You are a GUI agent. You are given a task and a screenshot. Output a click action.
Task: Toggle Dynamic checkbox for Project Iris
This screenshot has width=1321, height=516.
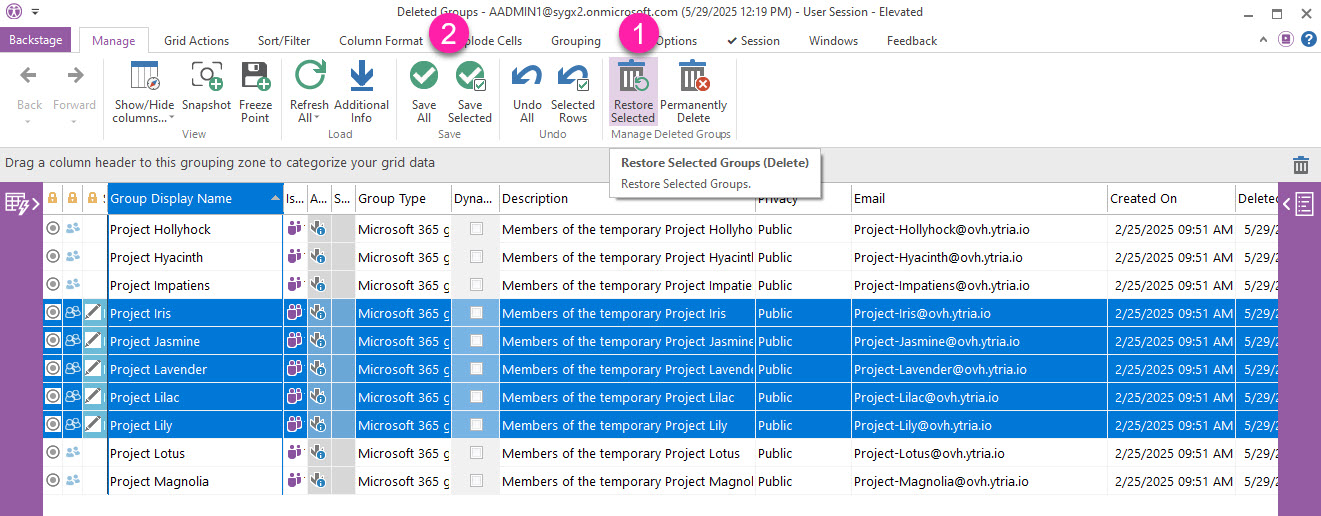coord(477,313)
